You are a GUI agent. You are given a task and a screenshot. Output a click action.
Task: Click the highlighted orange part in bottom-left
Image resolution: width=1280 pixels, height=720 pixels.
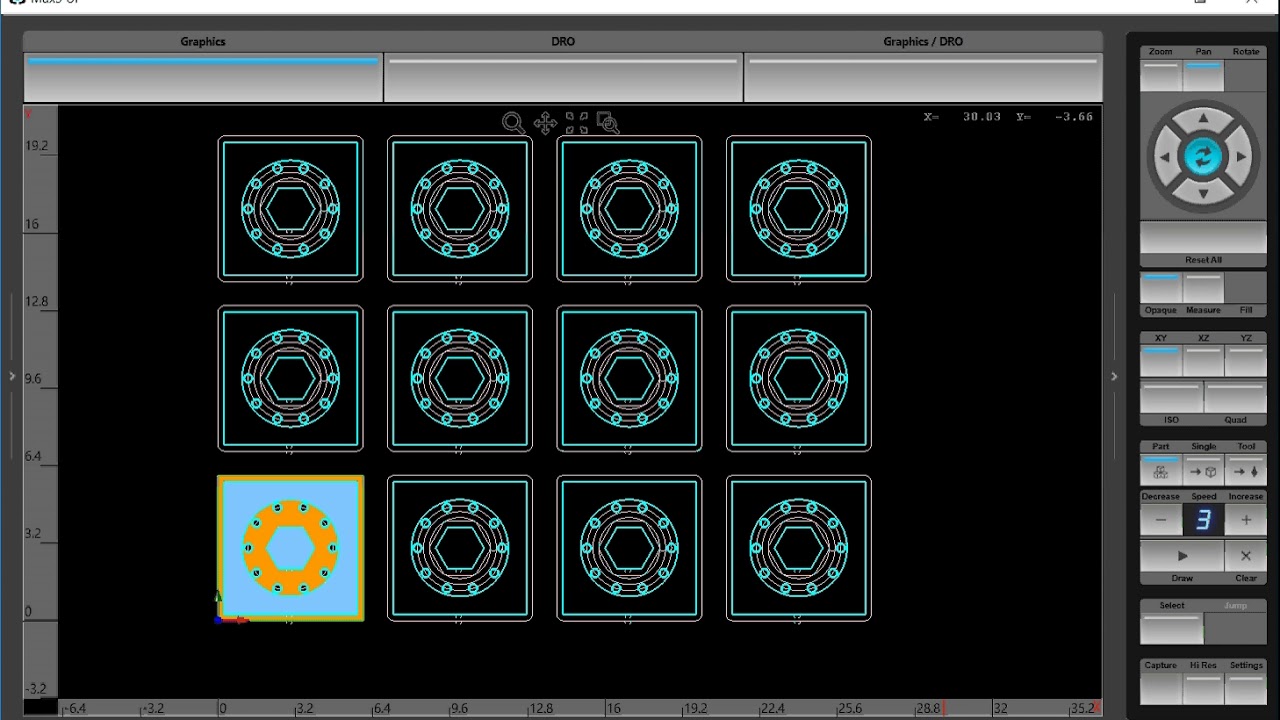pyautogui.click(x=291, y=548)
